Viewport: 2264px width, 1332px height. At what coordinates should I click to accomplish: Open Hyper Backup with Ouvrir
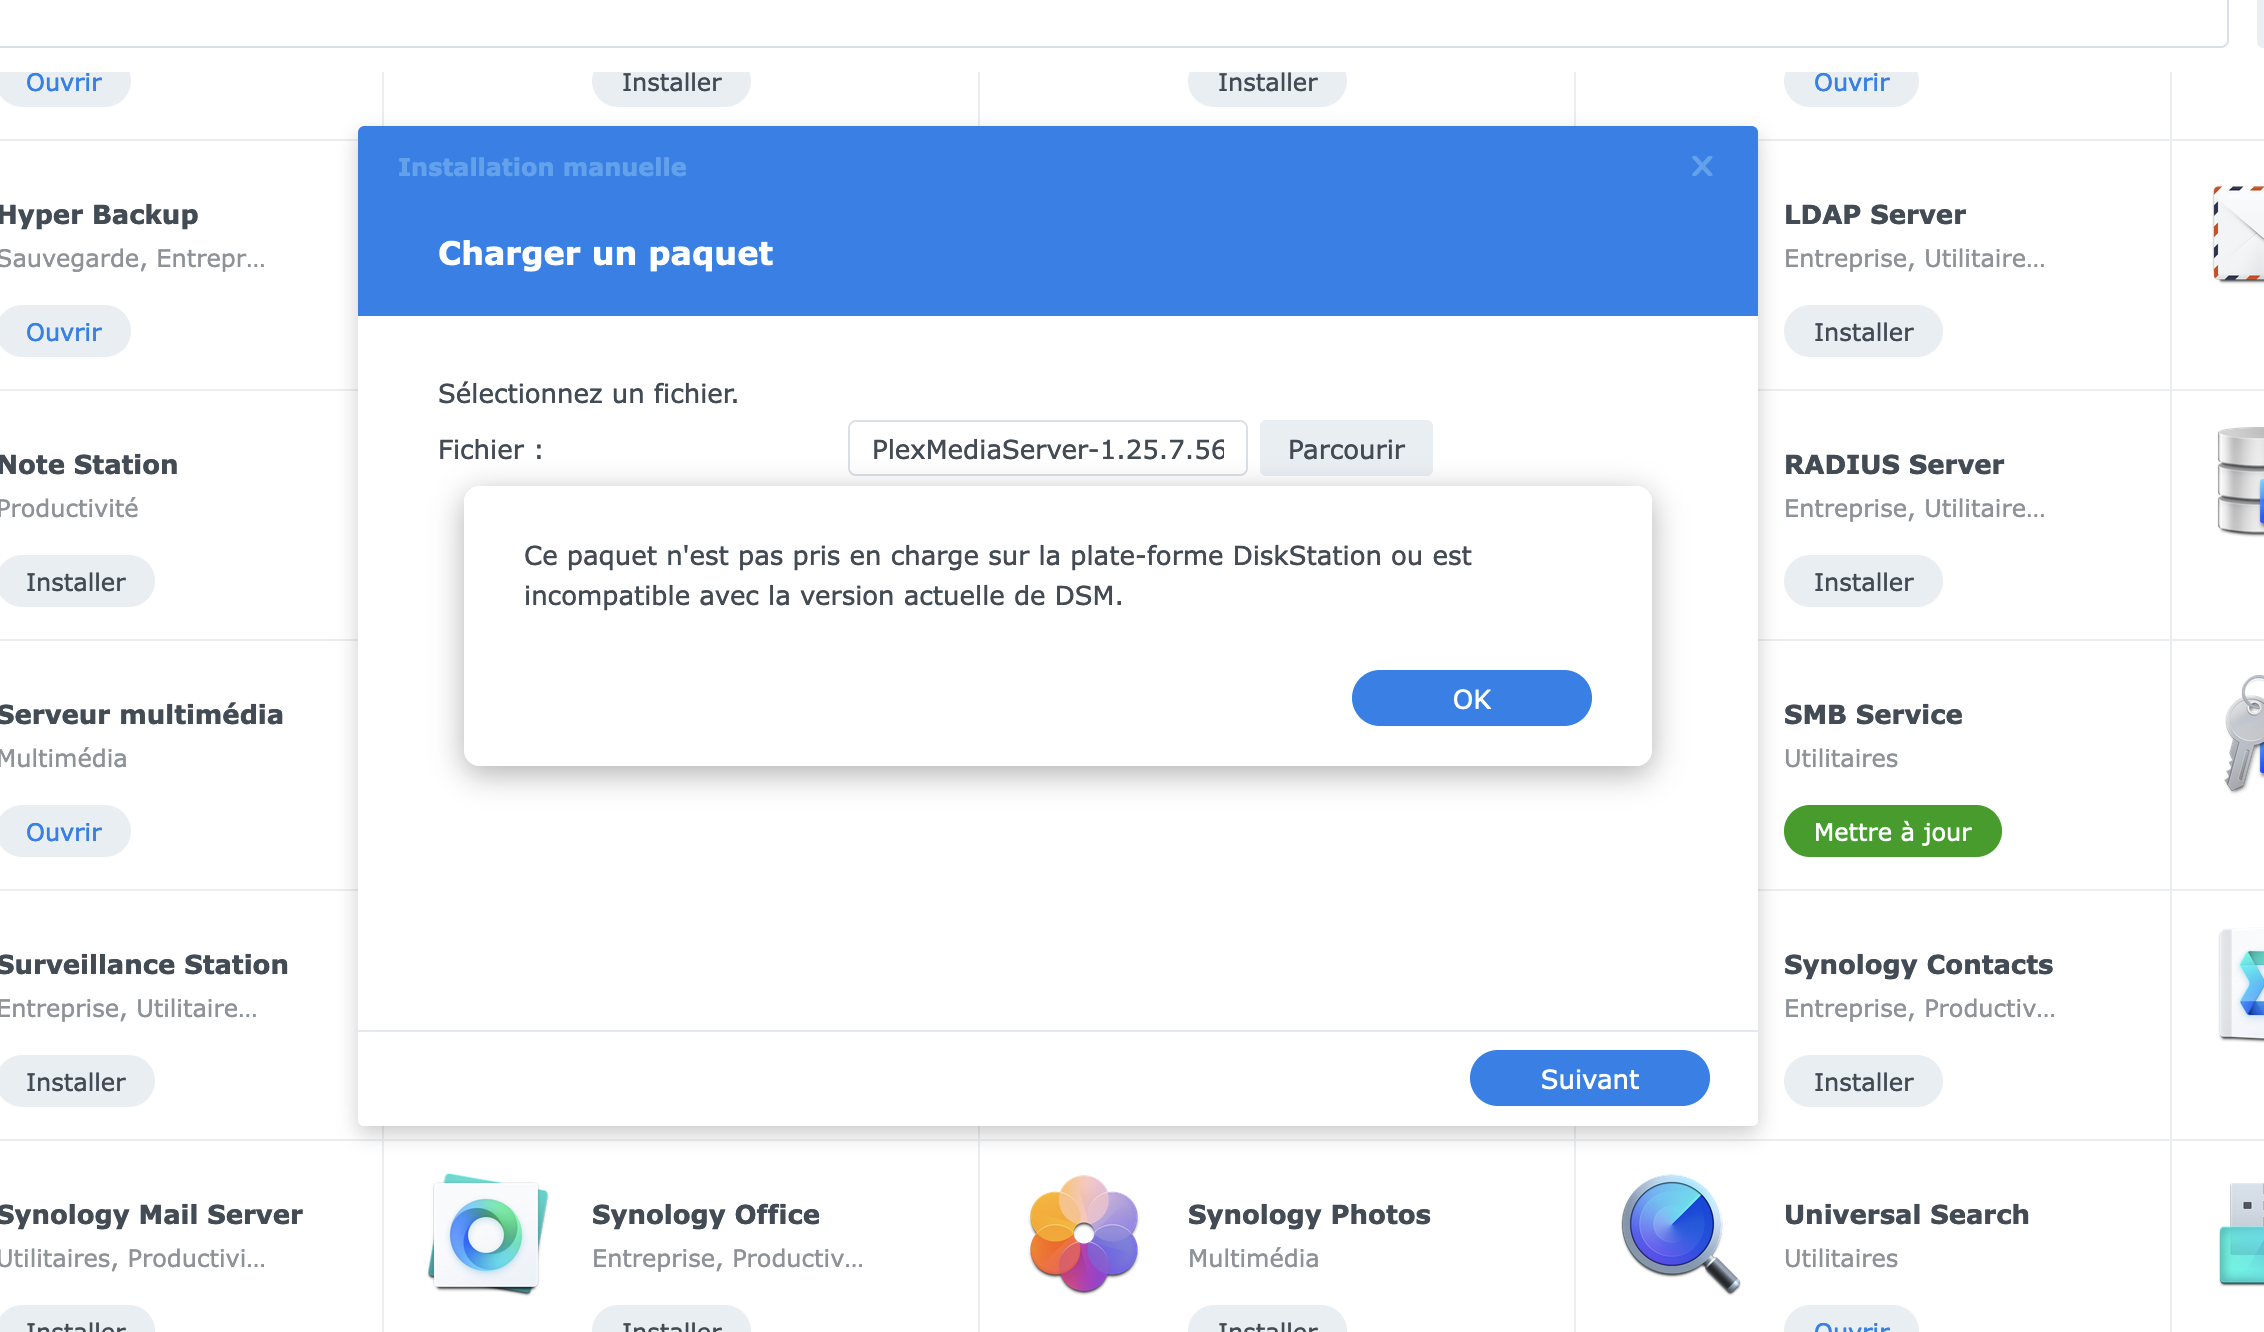[64, 332]
